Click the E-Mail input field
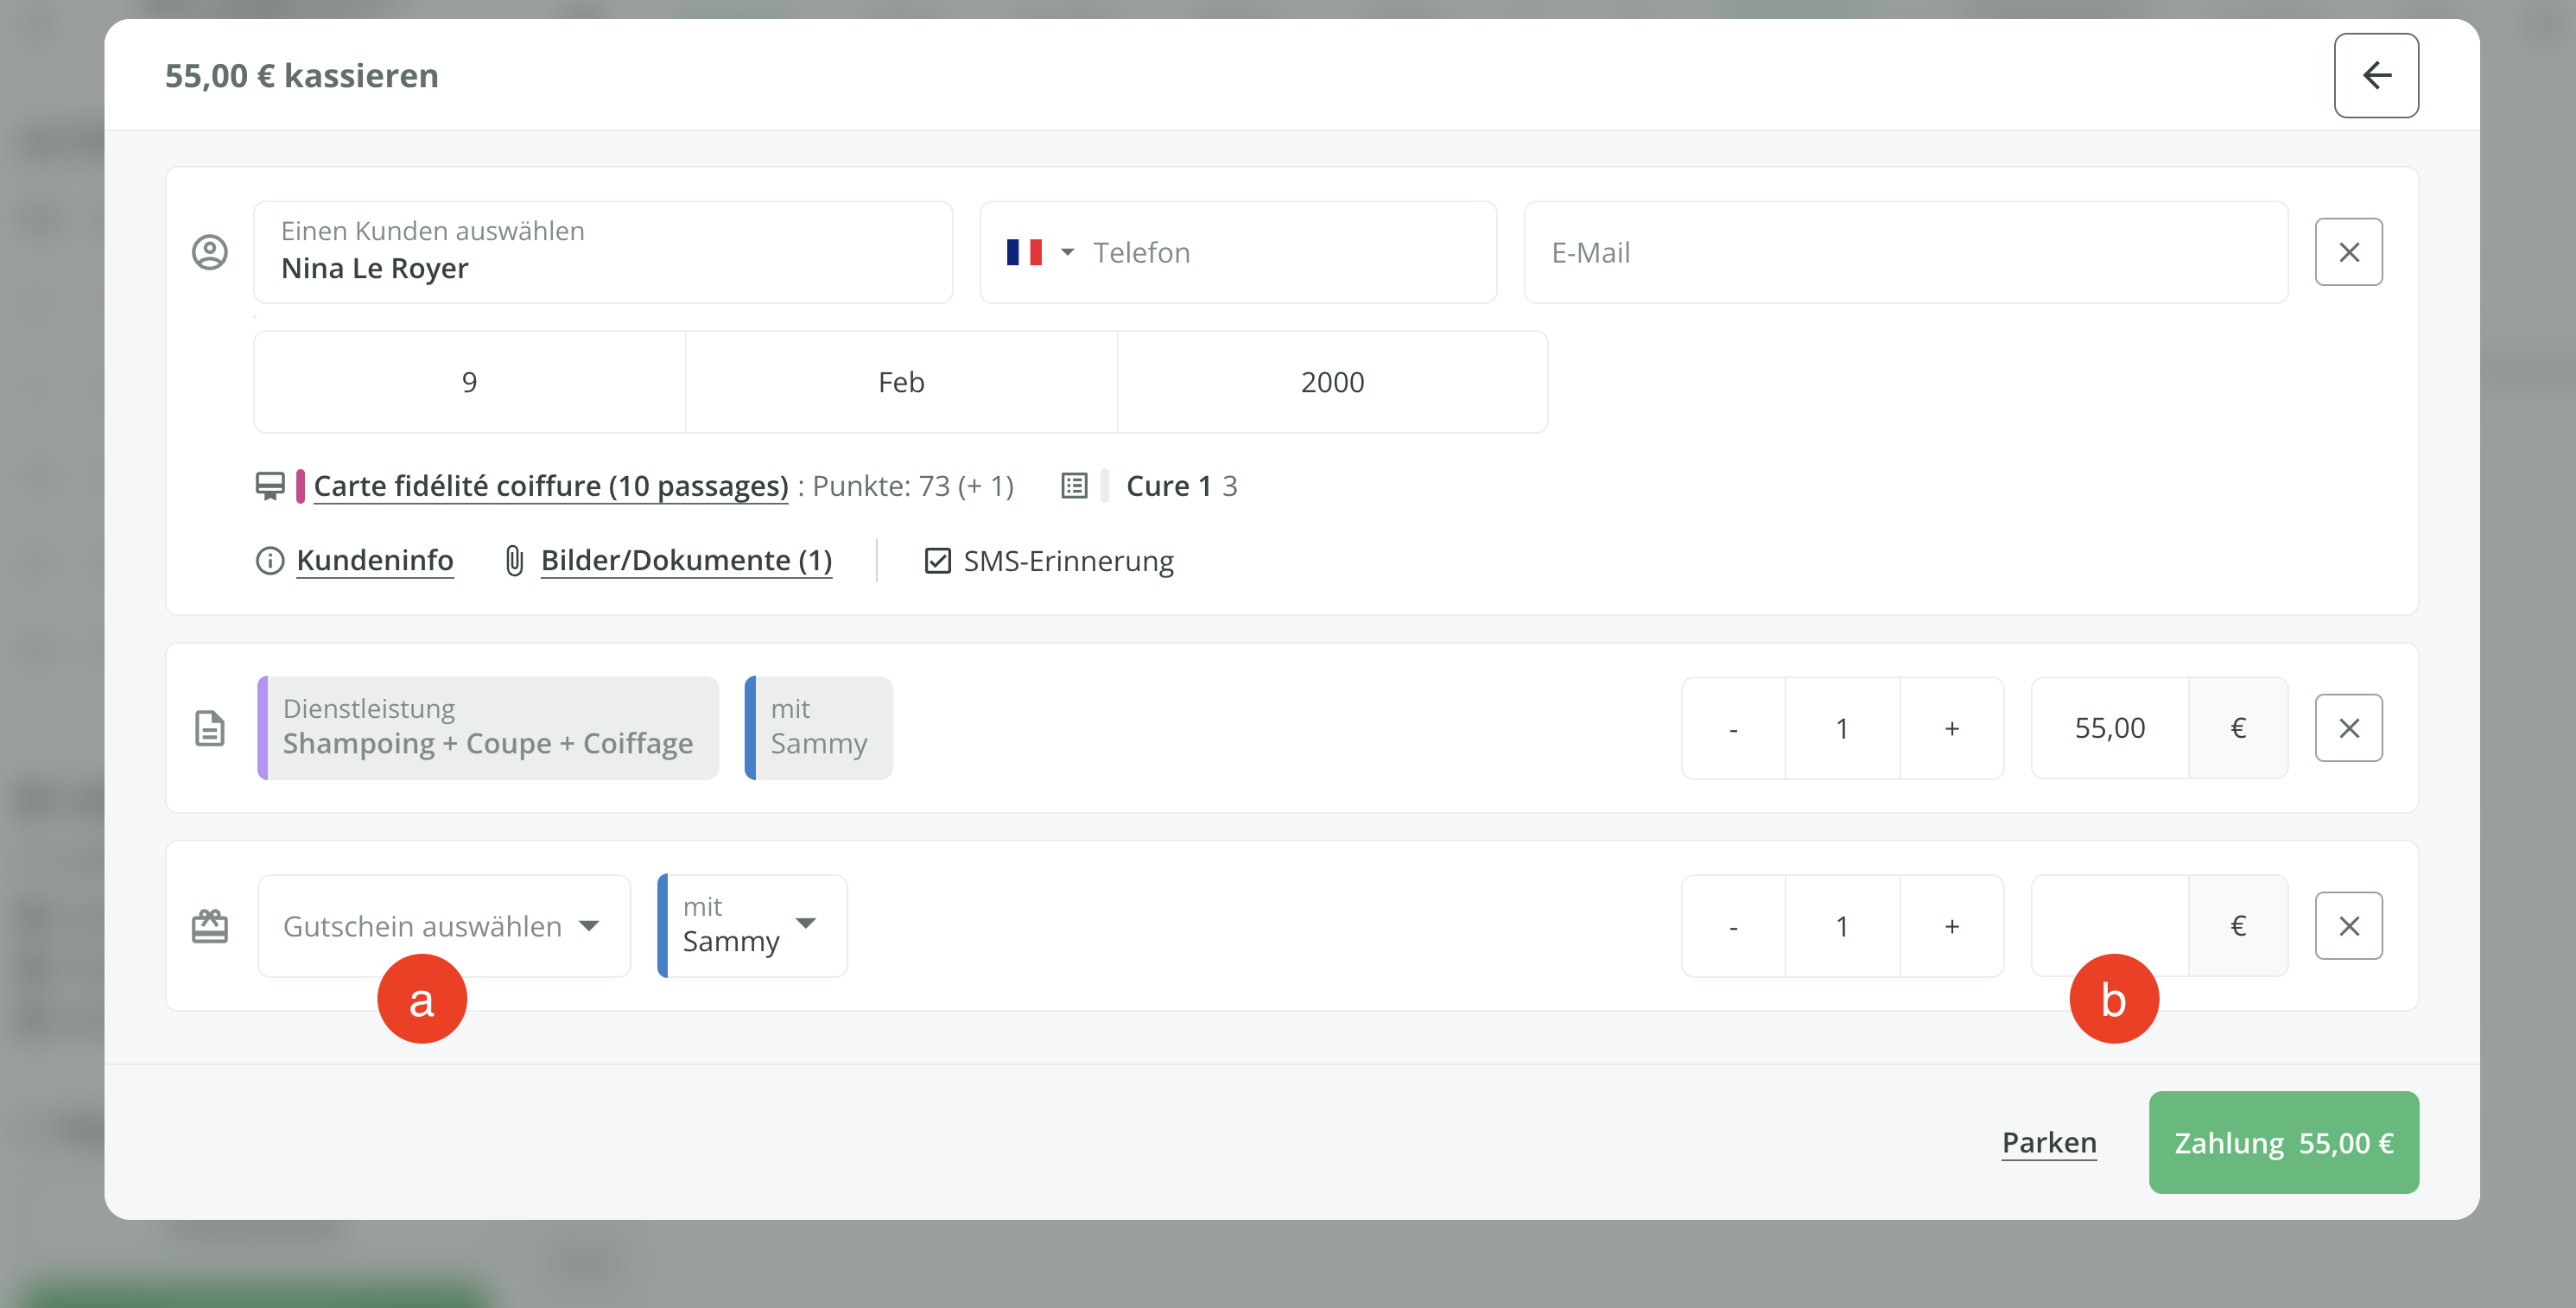Viewport: 2576px width, 1308px height. pyautogui.click(x=1905, y=252)
